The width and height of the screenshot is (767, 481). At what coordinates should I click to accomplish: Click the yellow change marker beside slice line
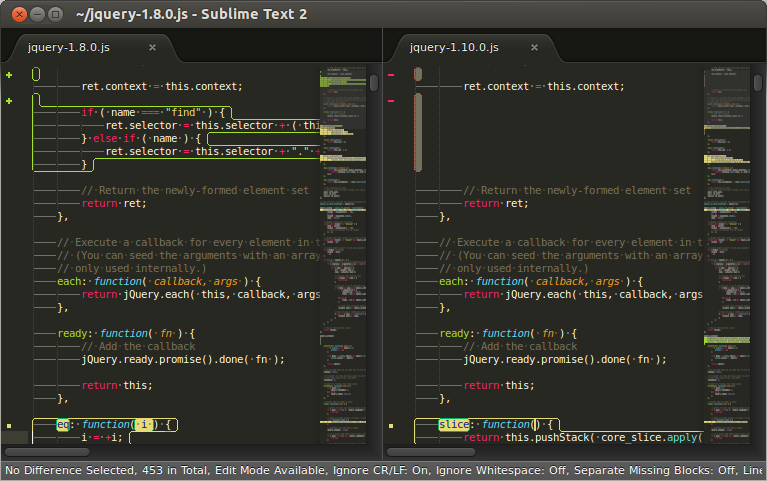click(x=391, y=426)
